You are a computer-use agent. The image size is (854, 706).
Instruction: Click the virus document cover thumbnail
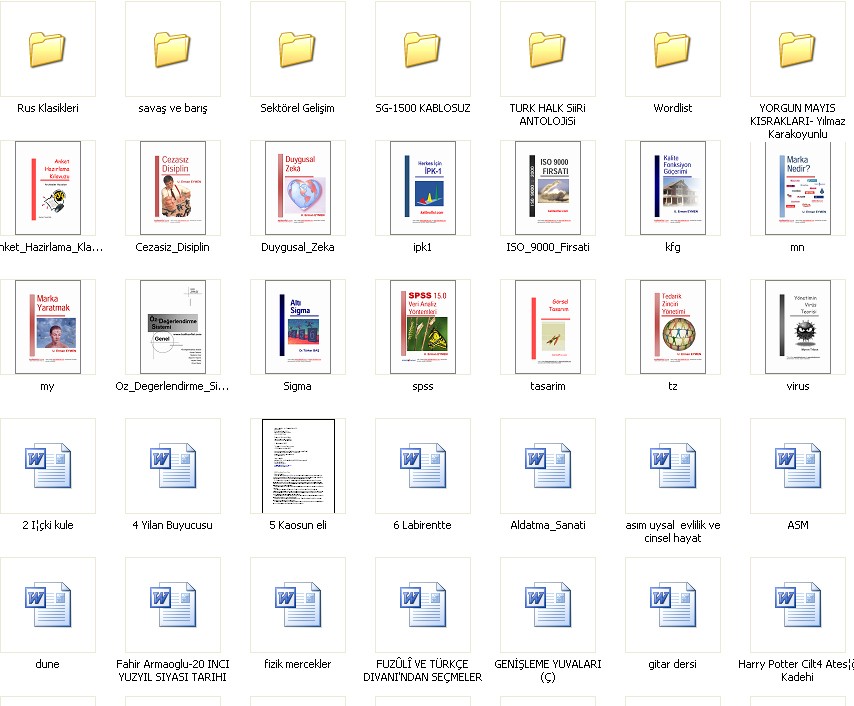pyautogui.click(x=798, y=327)
